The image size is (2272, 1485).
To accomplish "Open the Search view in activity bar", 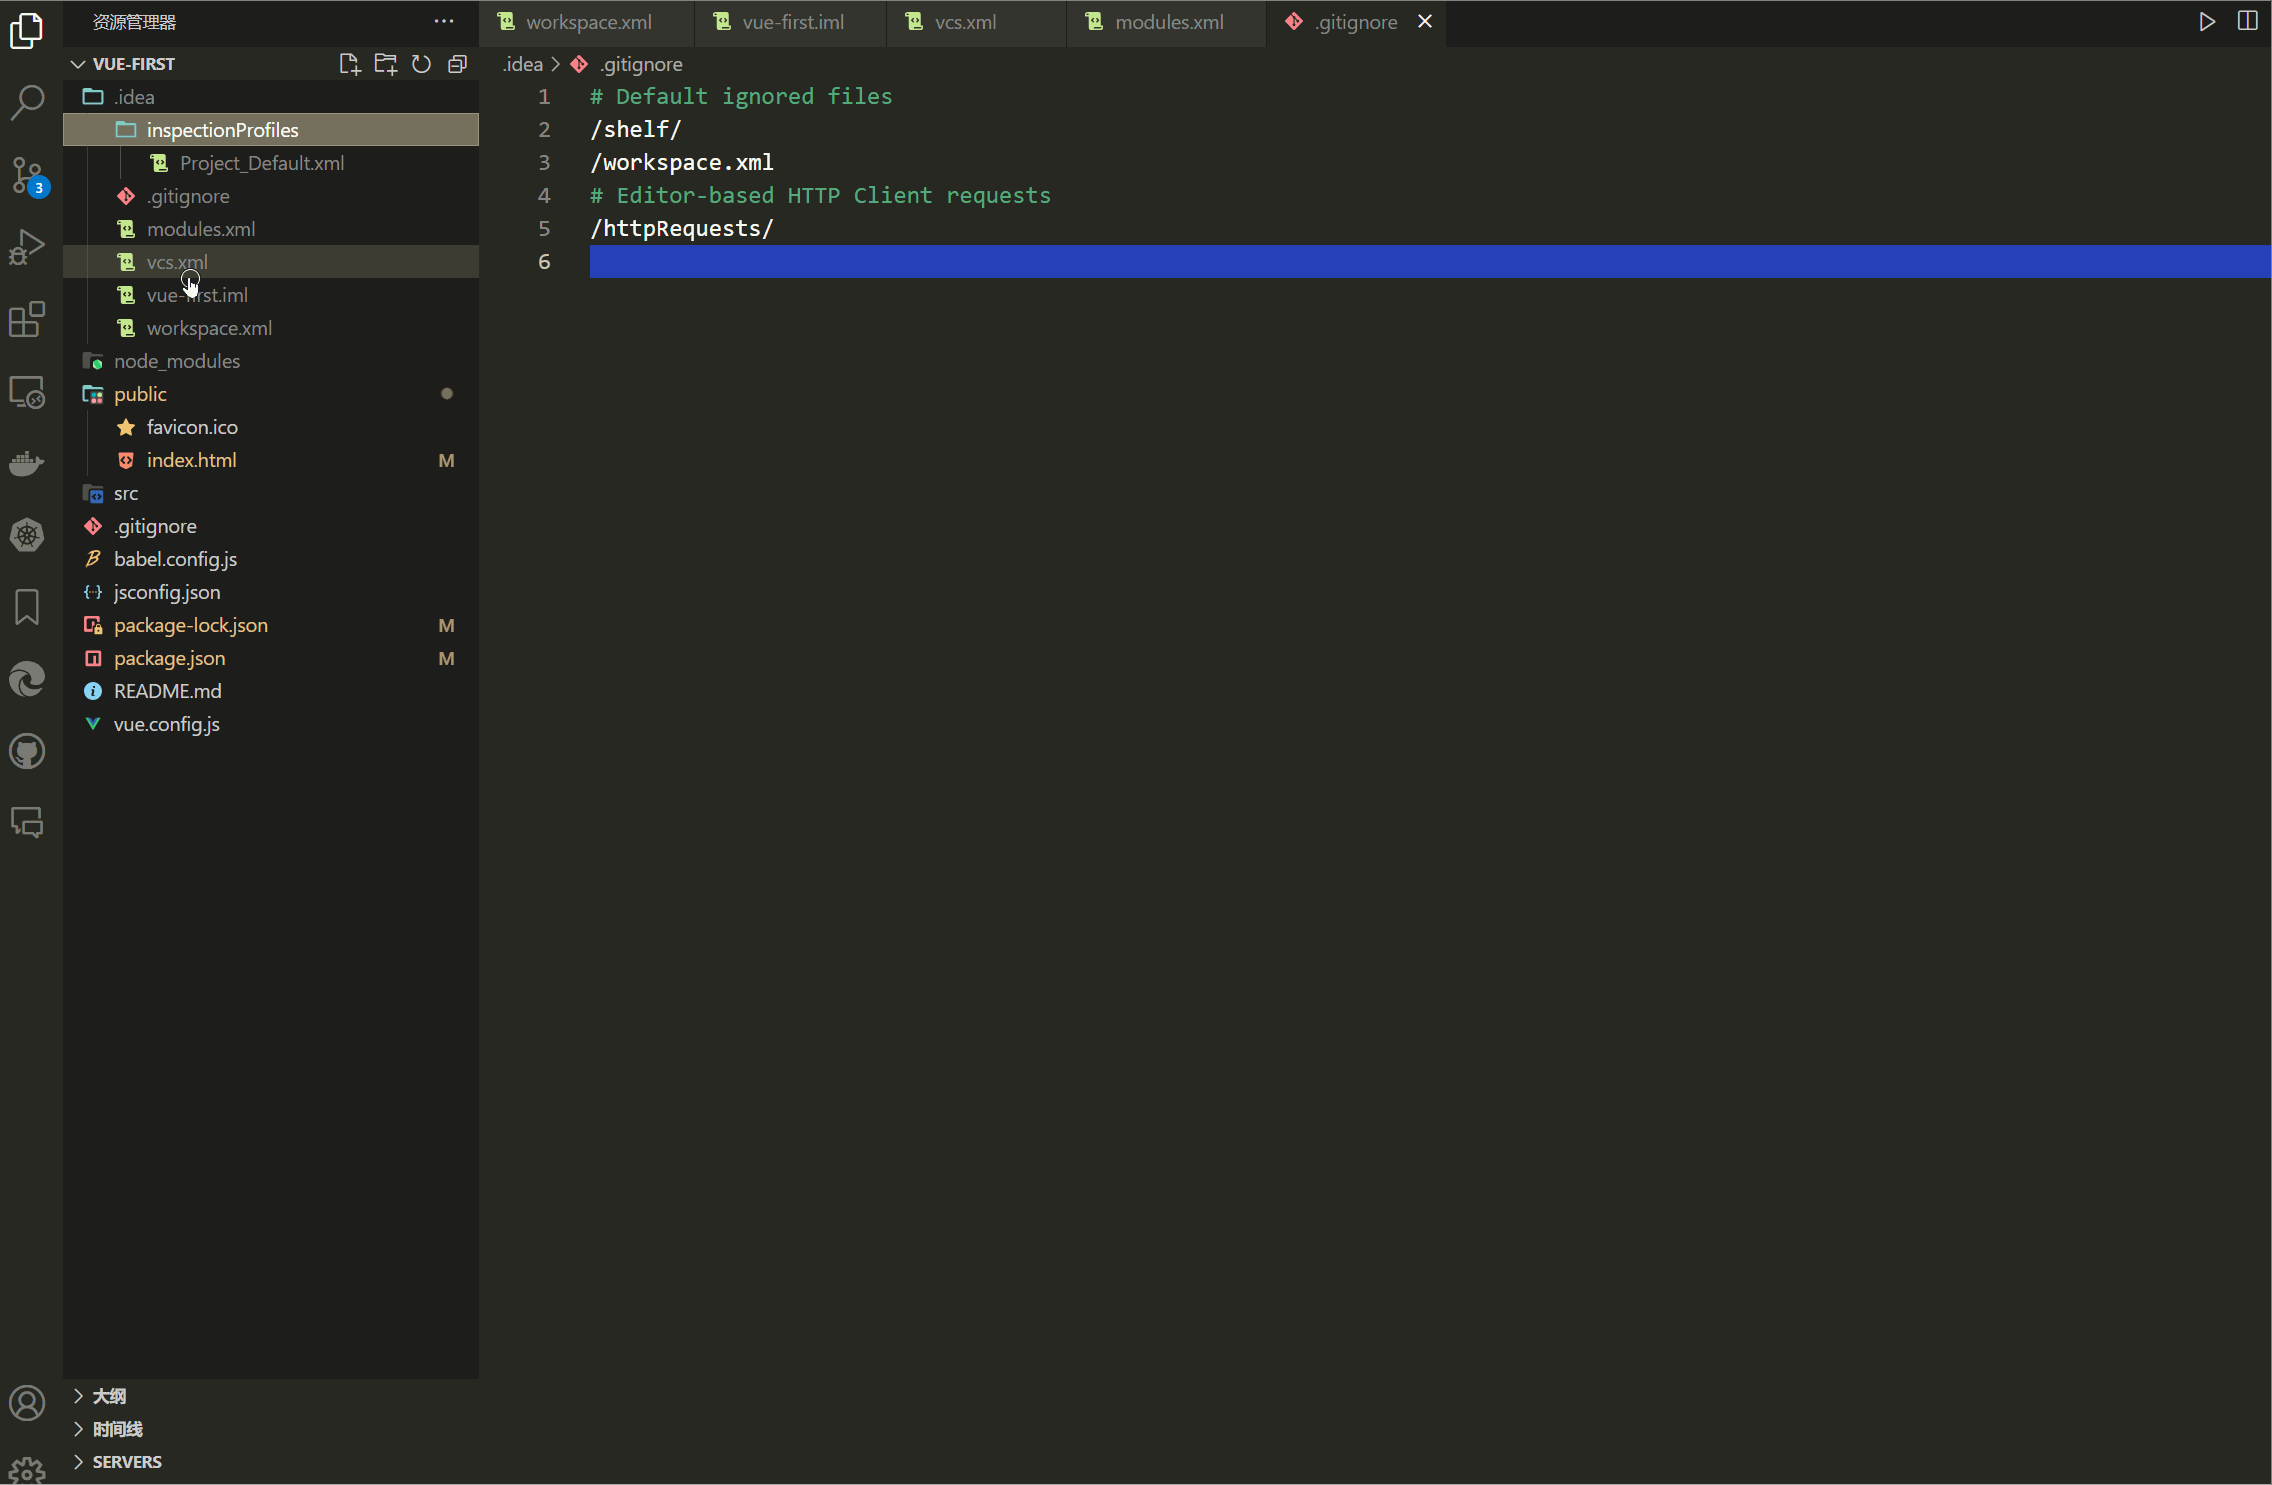I will click(27, 102).
